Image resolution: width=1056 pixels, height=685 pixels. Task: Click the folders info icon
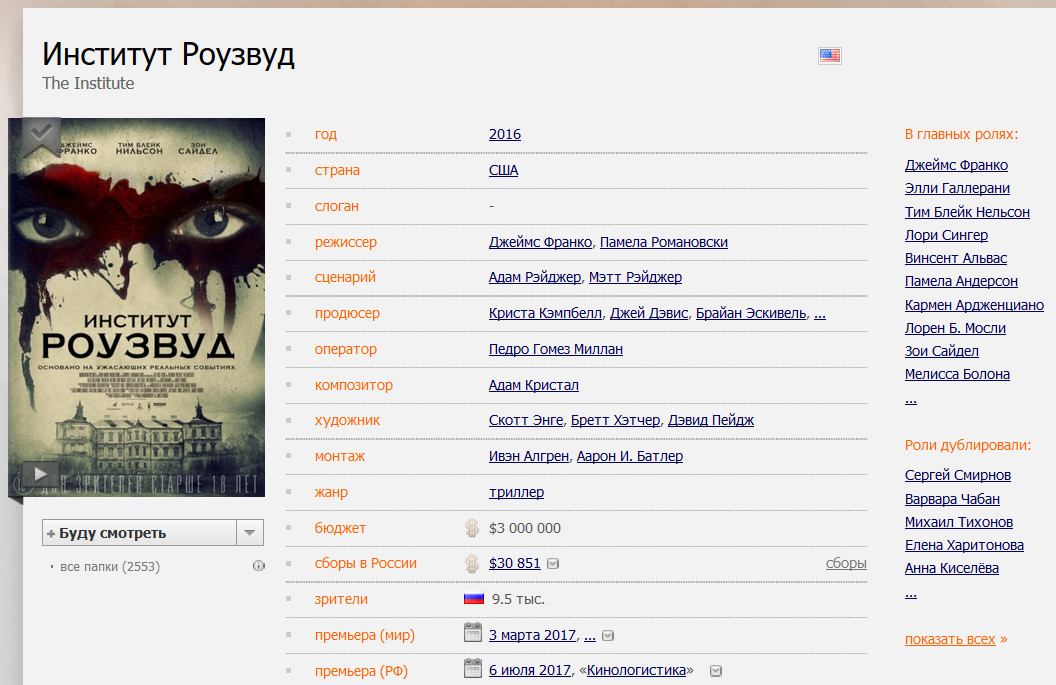258,566
